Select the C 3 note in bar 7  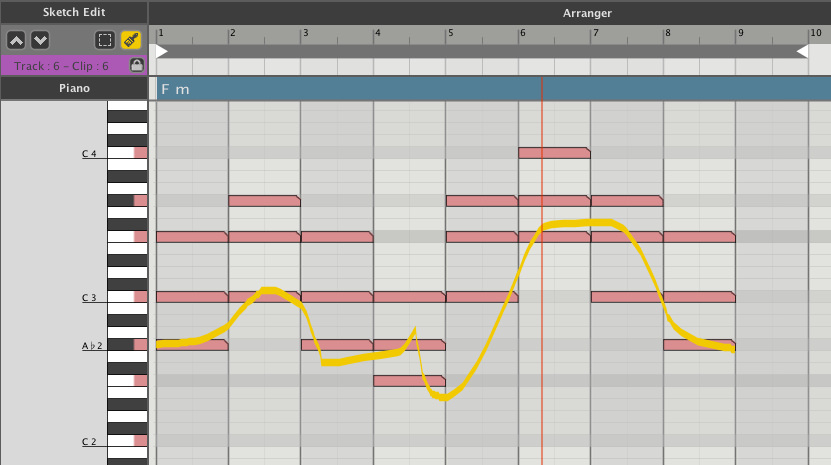[626, 296]
